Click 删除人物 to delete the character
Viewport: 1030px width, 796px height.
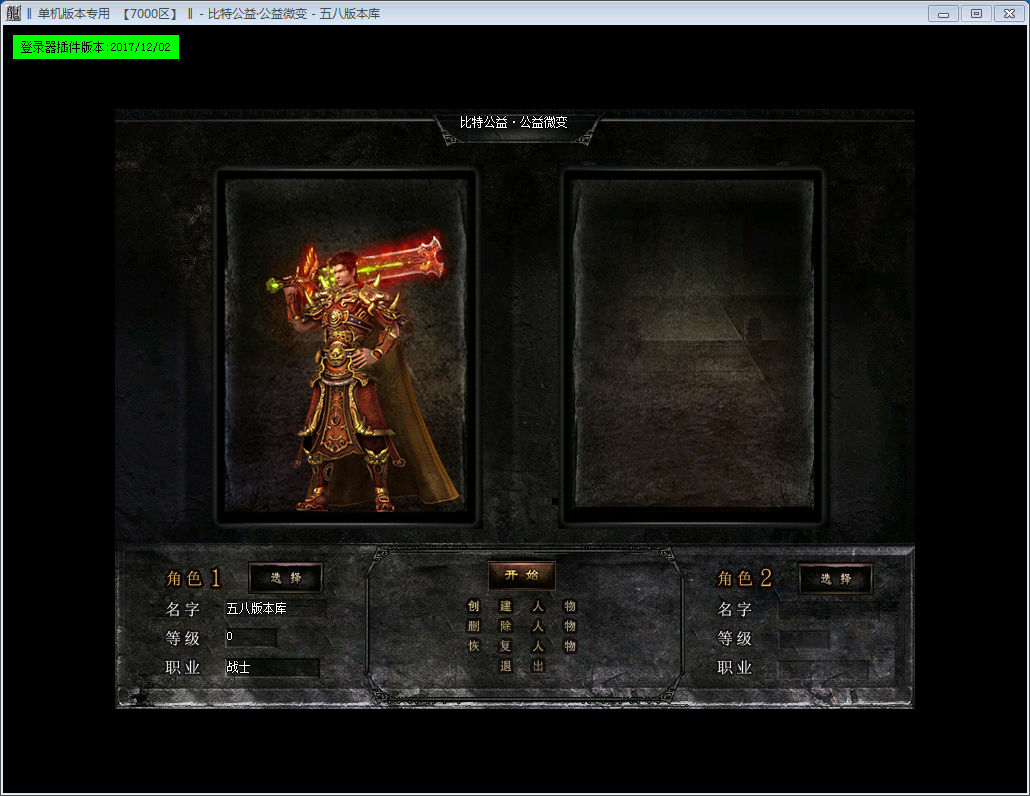(521, 626)
